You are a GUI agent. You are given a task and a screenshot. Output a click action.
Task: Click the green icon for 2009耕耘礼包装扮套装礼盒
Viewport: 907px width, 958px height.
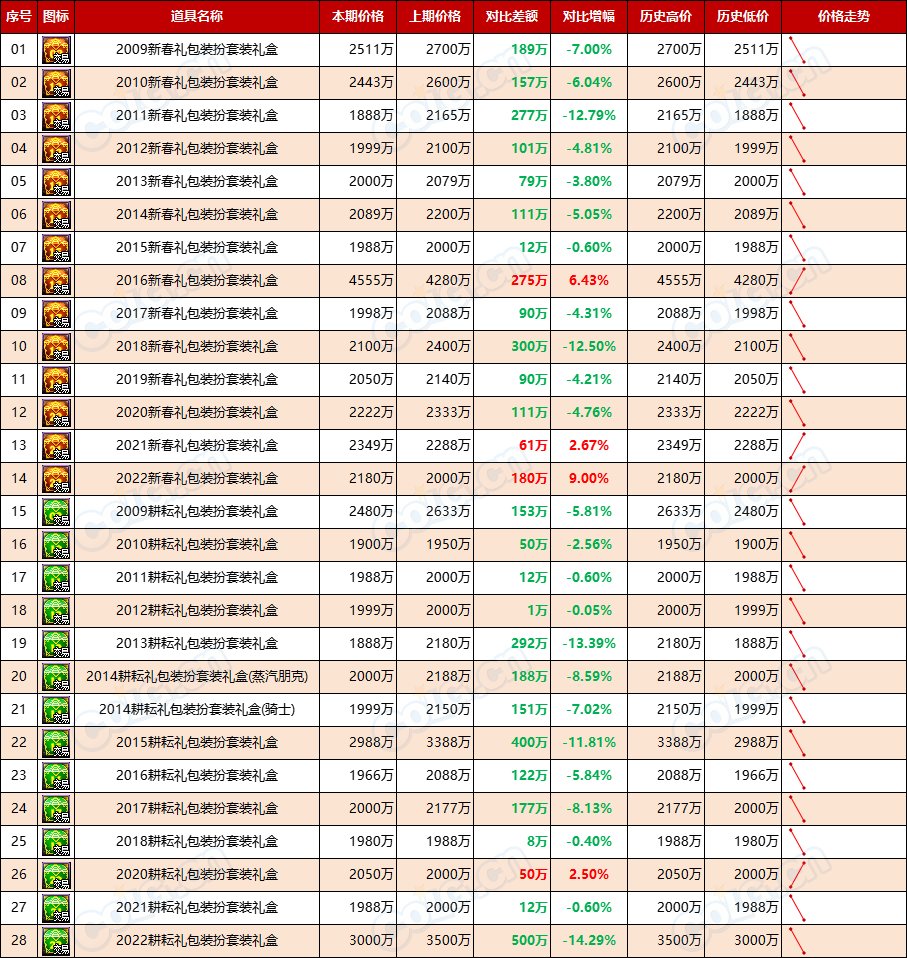tap(56, 512)
